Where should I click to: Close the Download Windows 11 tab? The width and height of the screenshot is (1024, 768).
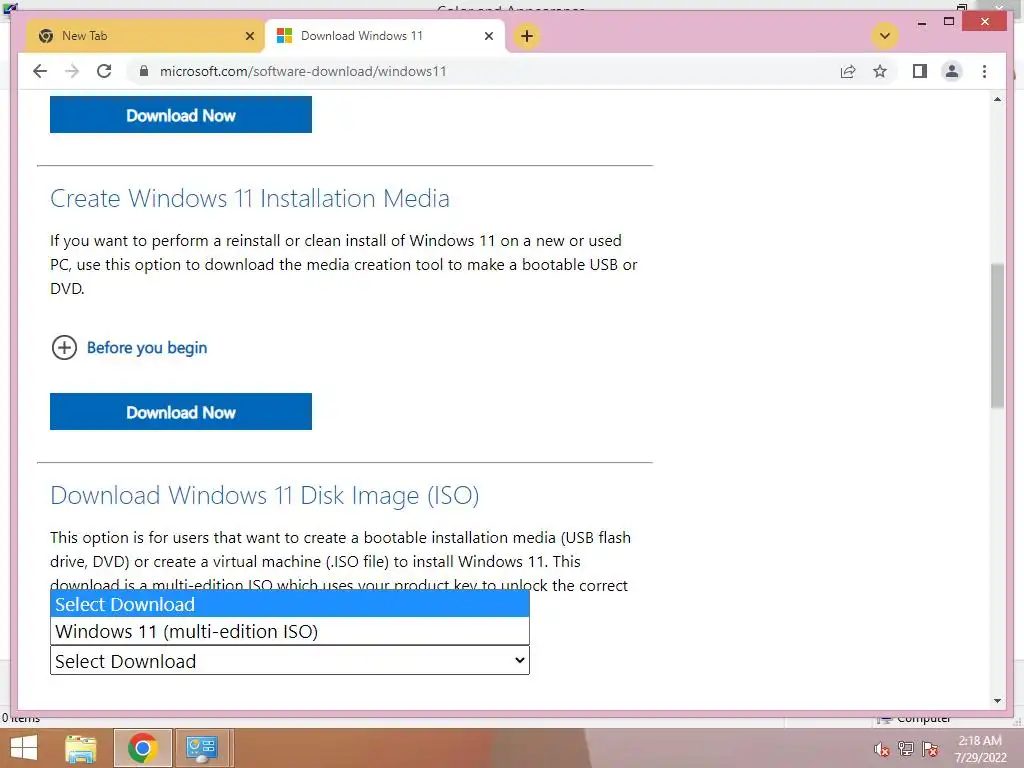[x=488, y=37]
